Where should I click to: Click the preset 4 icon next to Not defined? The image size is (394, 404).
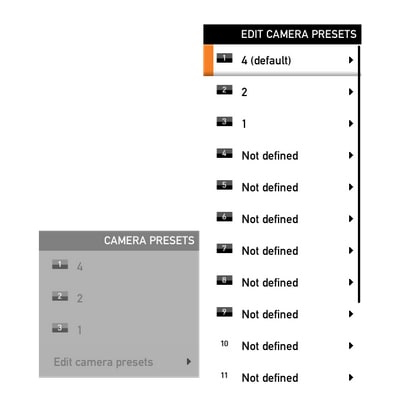tap(224, 153)
